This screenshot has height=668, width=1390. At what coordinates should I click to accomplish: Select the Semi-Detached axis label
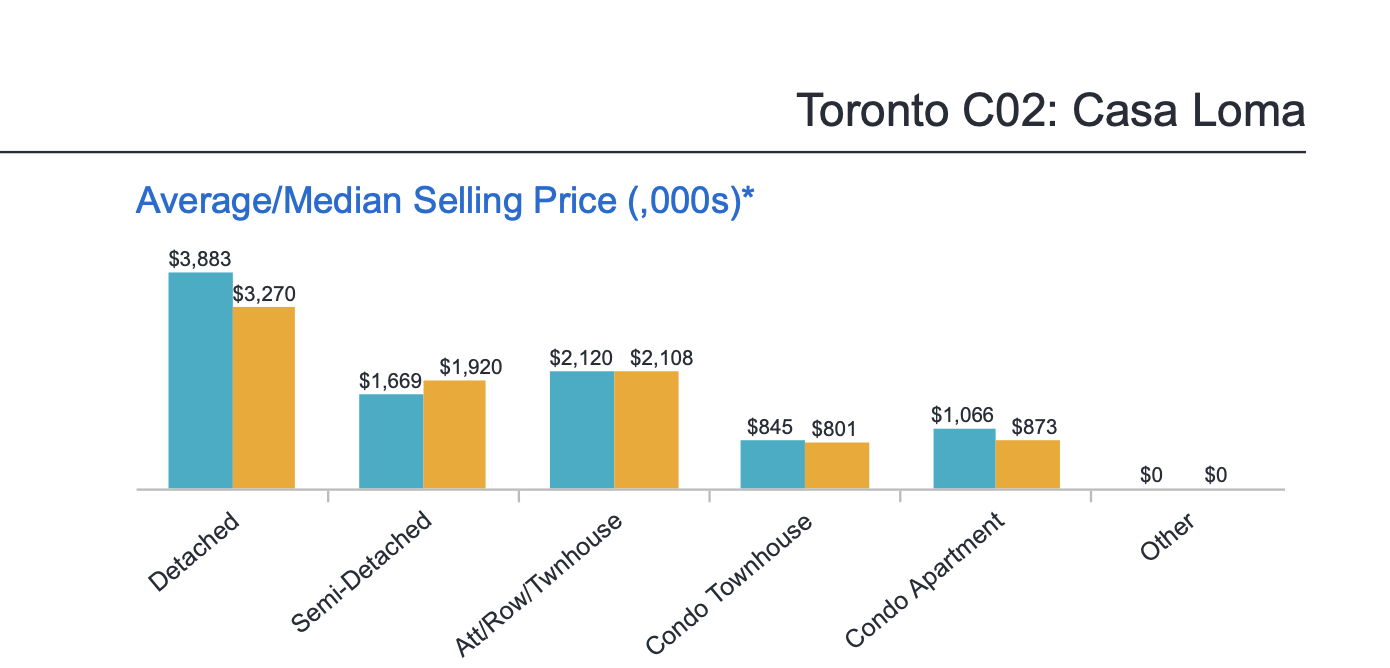click(x=362, y=572)
